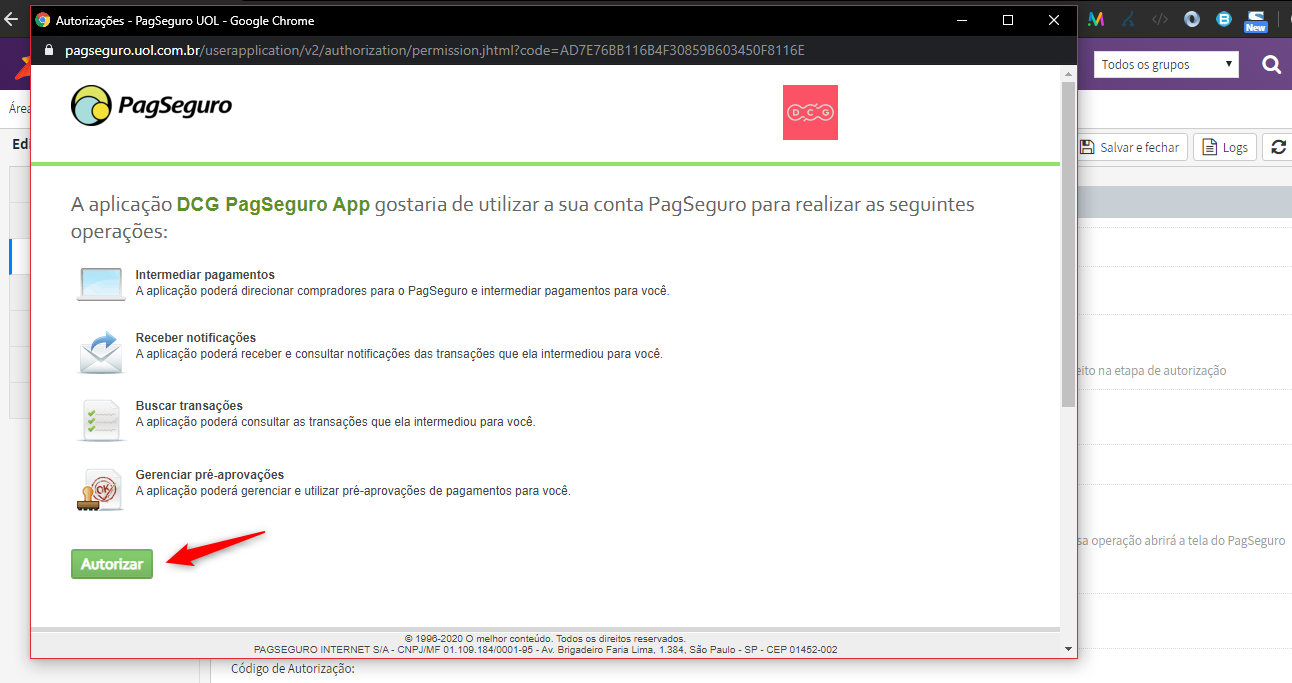
Task: Click the Gerenciar pré-aprovações heading
Action: pos(210,475)
